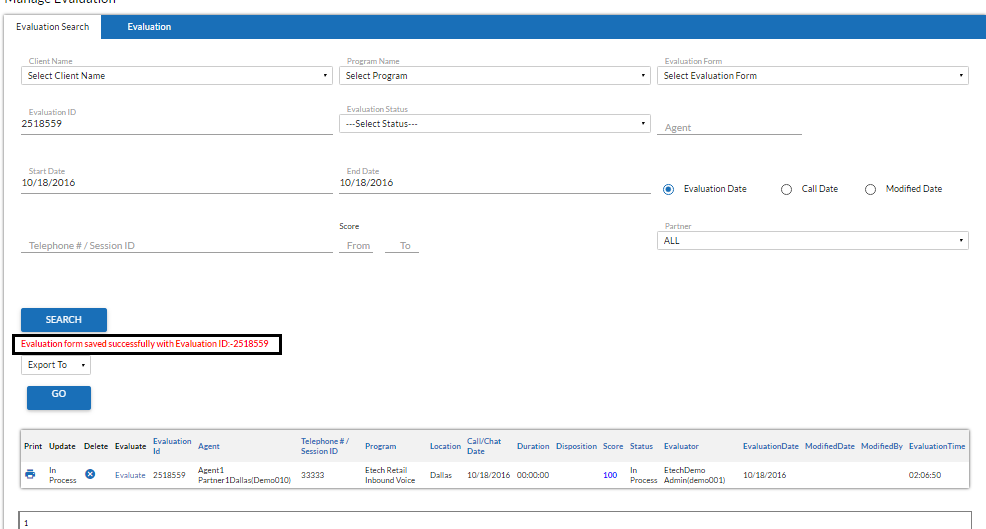Click the Telephone # / Session ID field
Viewport: 986px width, 529px height.
(x=177, y=245)
